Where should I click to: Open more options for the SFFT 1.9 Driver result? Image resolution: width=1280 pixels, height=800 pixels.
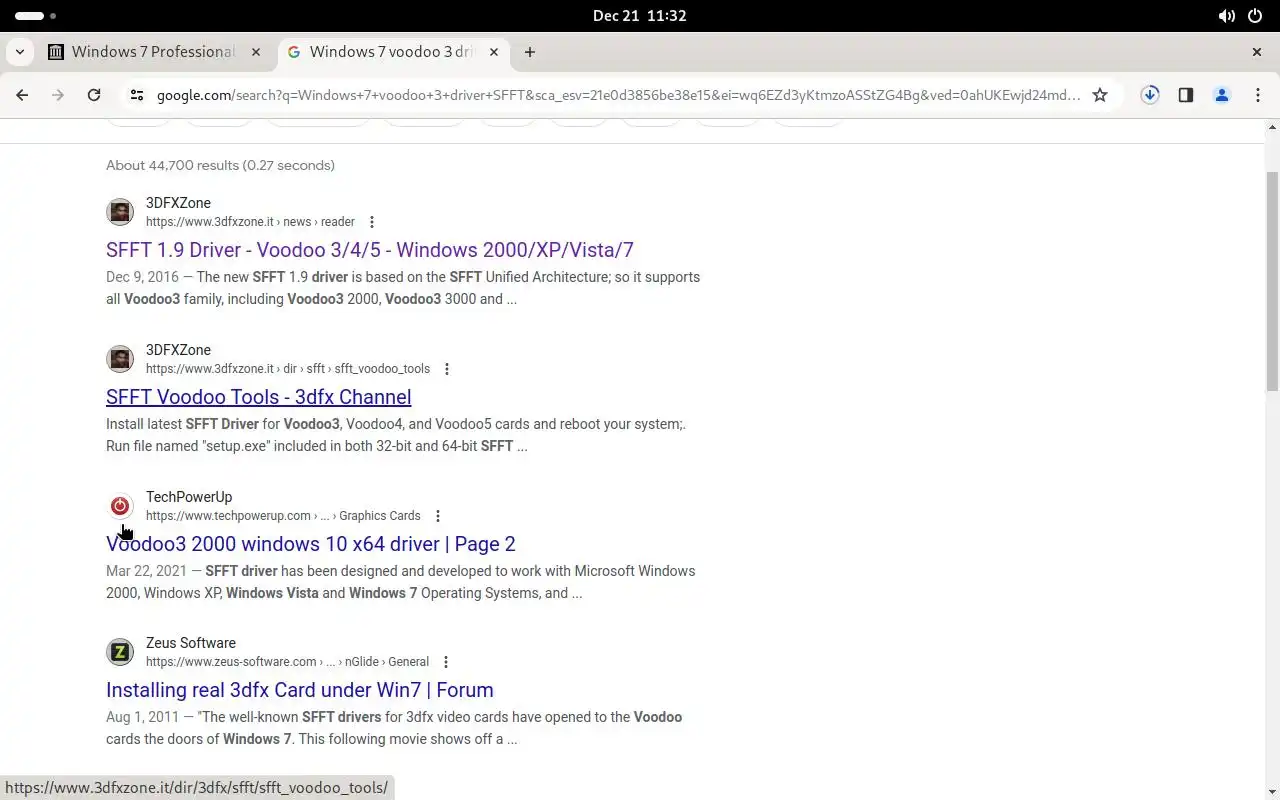372,222
